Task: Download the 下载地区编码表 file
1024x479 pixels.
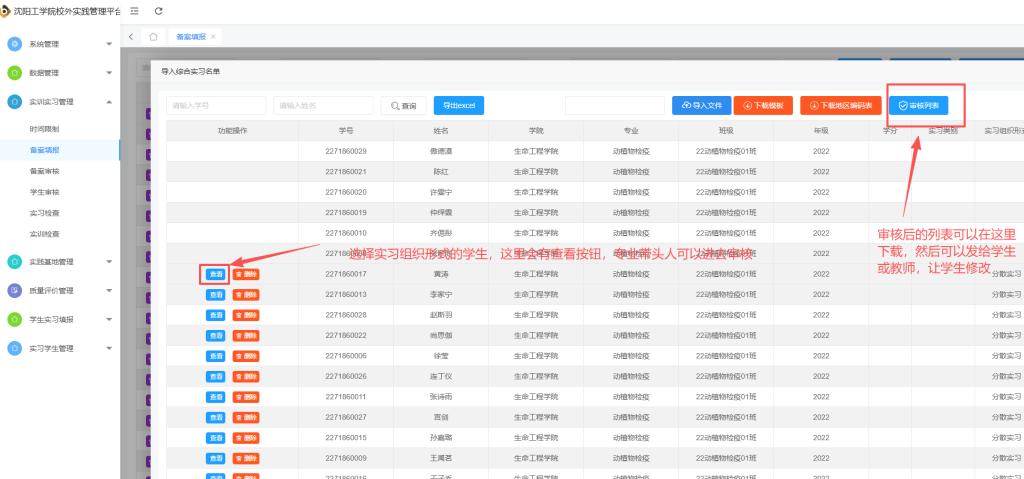Action: [840, 105]
